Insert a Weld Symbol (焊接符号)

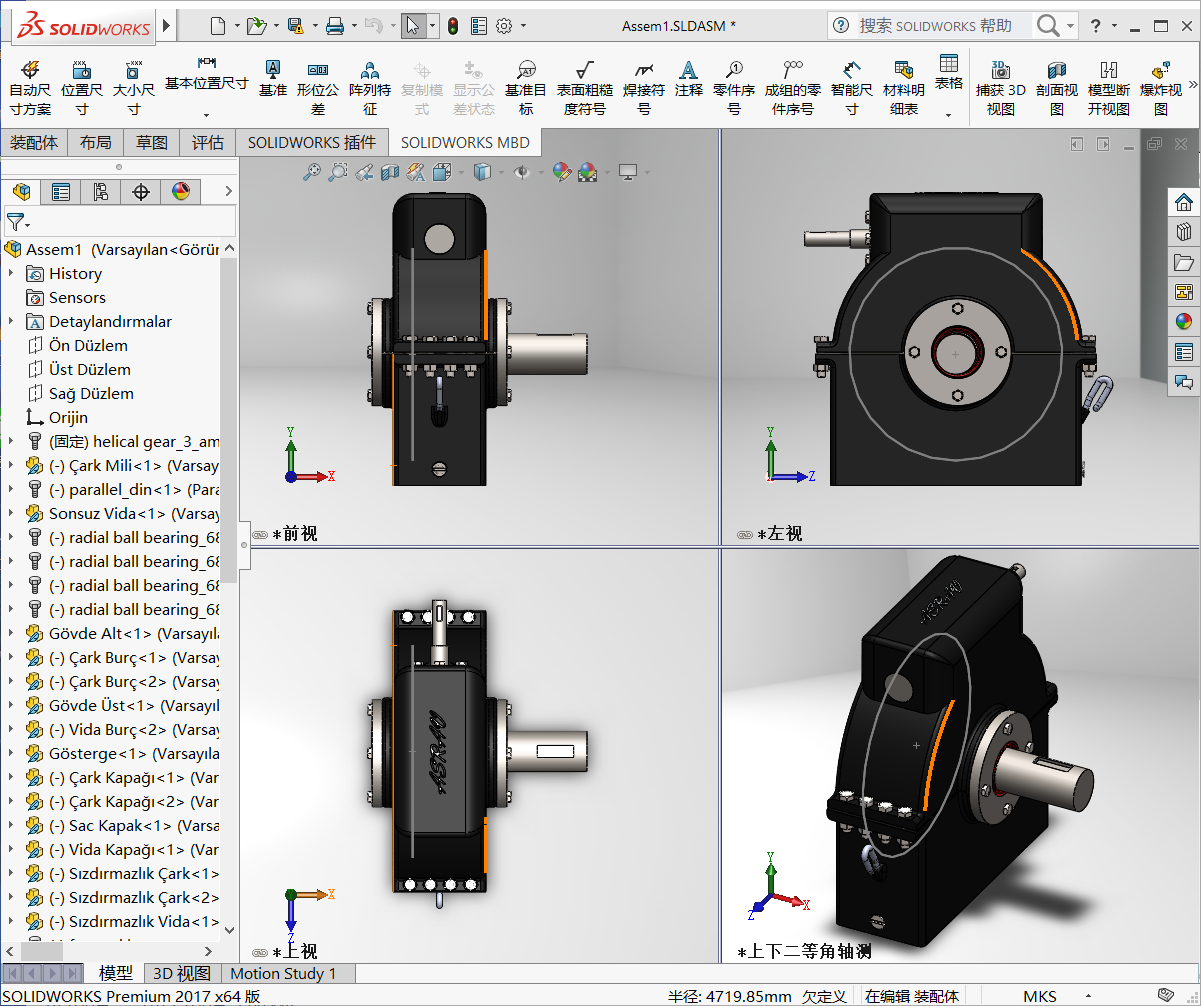(644, 87)
